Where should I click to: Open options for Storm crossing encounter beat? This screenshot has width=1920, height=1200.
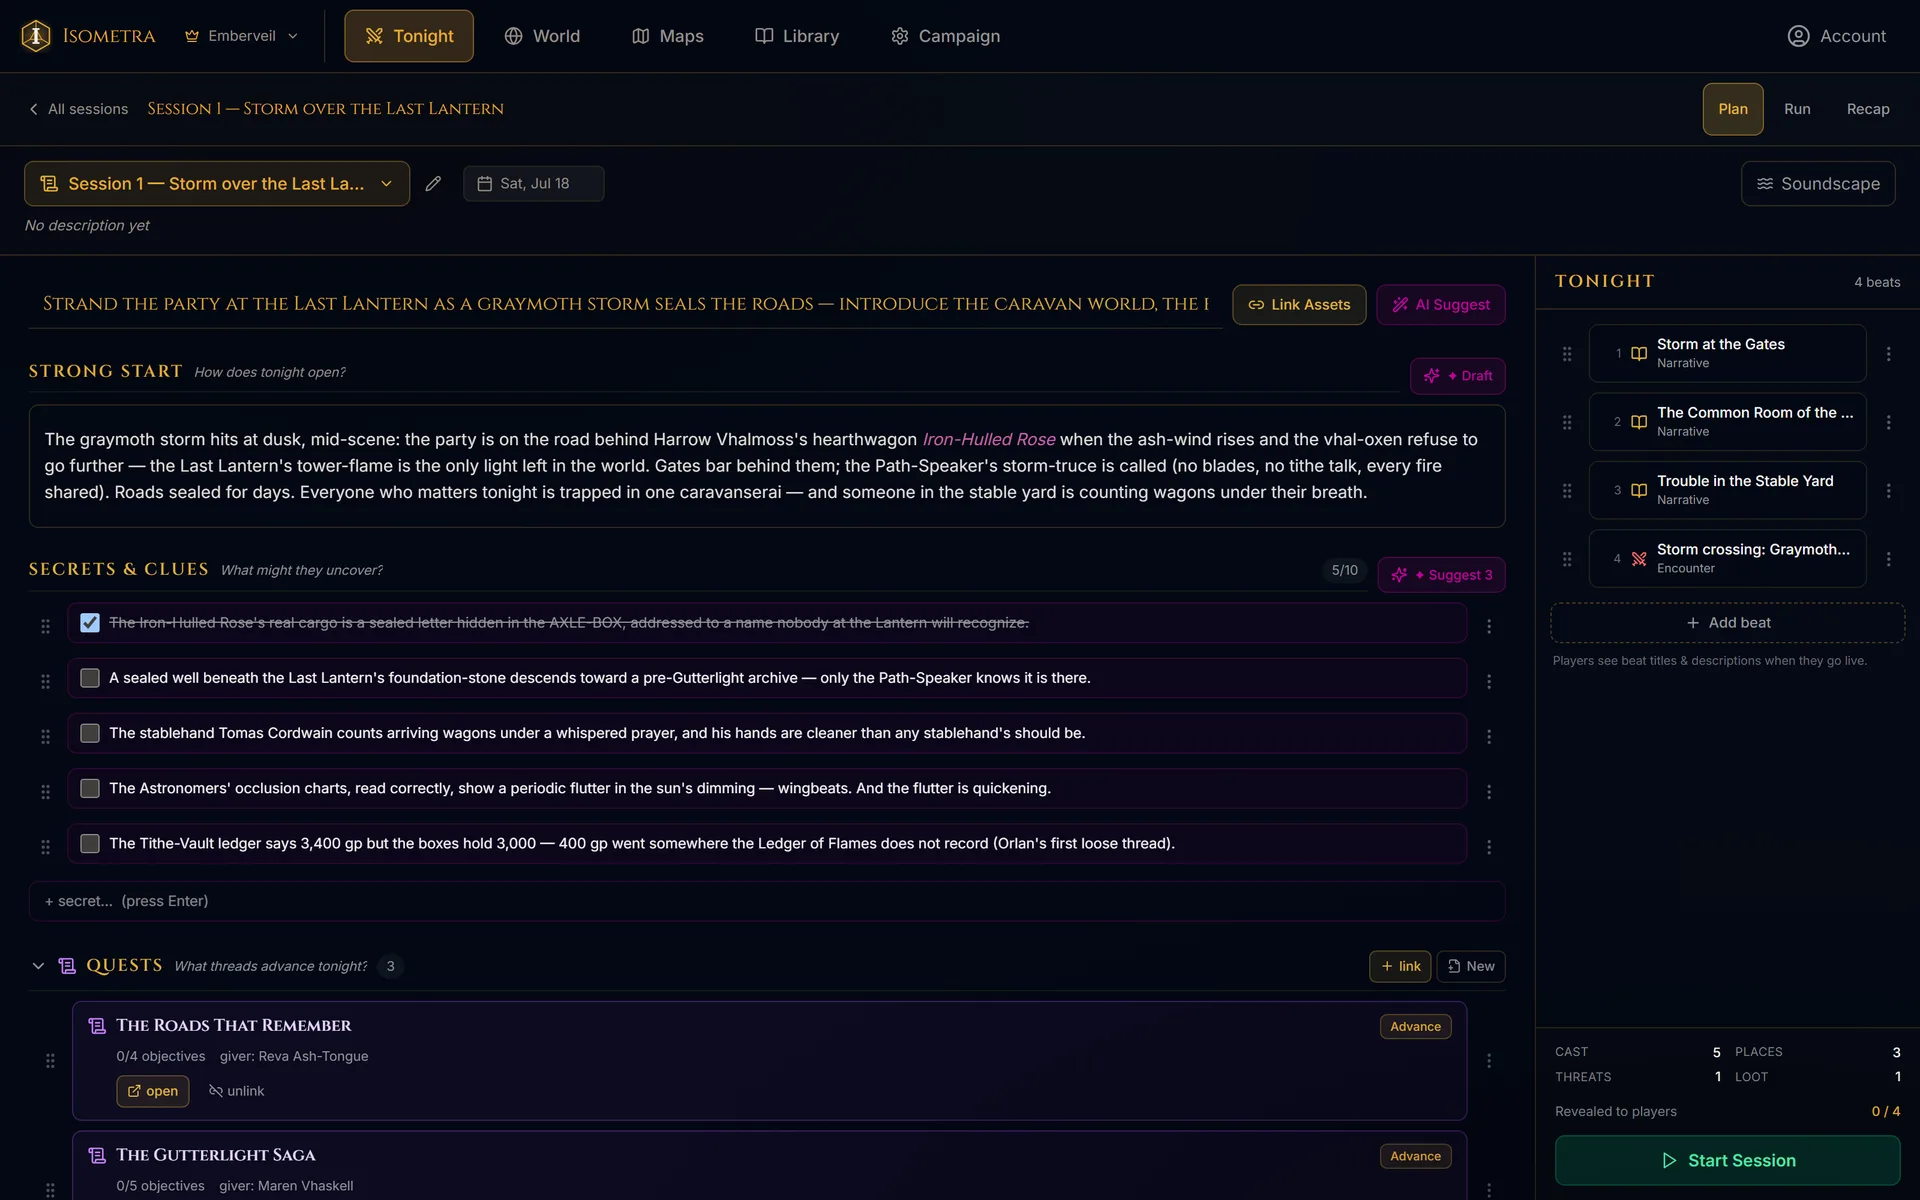(x=1888, y=559)
